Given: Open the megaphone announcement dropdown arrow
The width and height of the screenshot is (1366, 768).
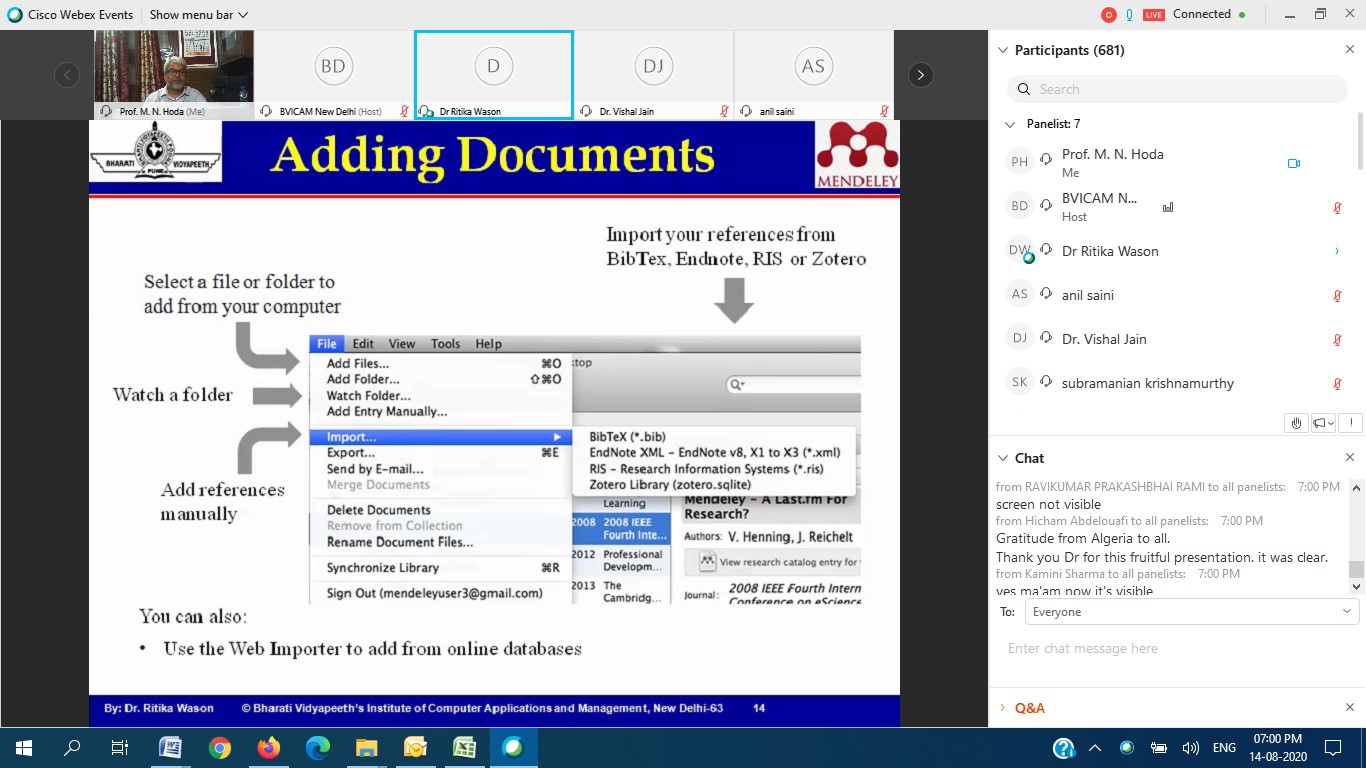Looking at the screenshot, I should [x=1330, y=422].
